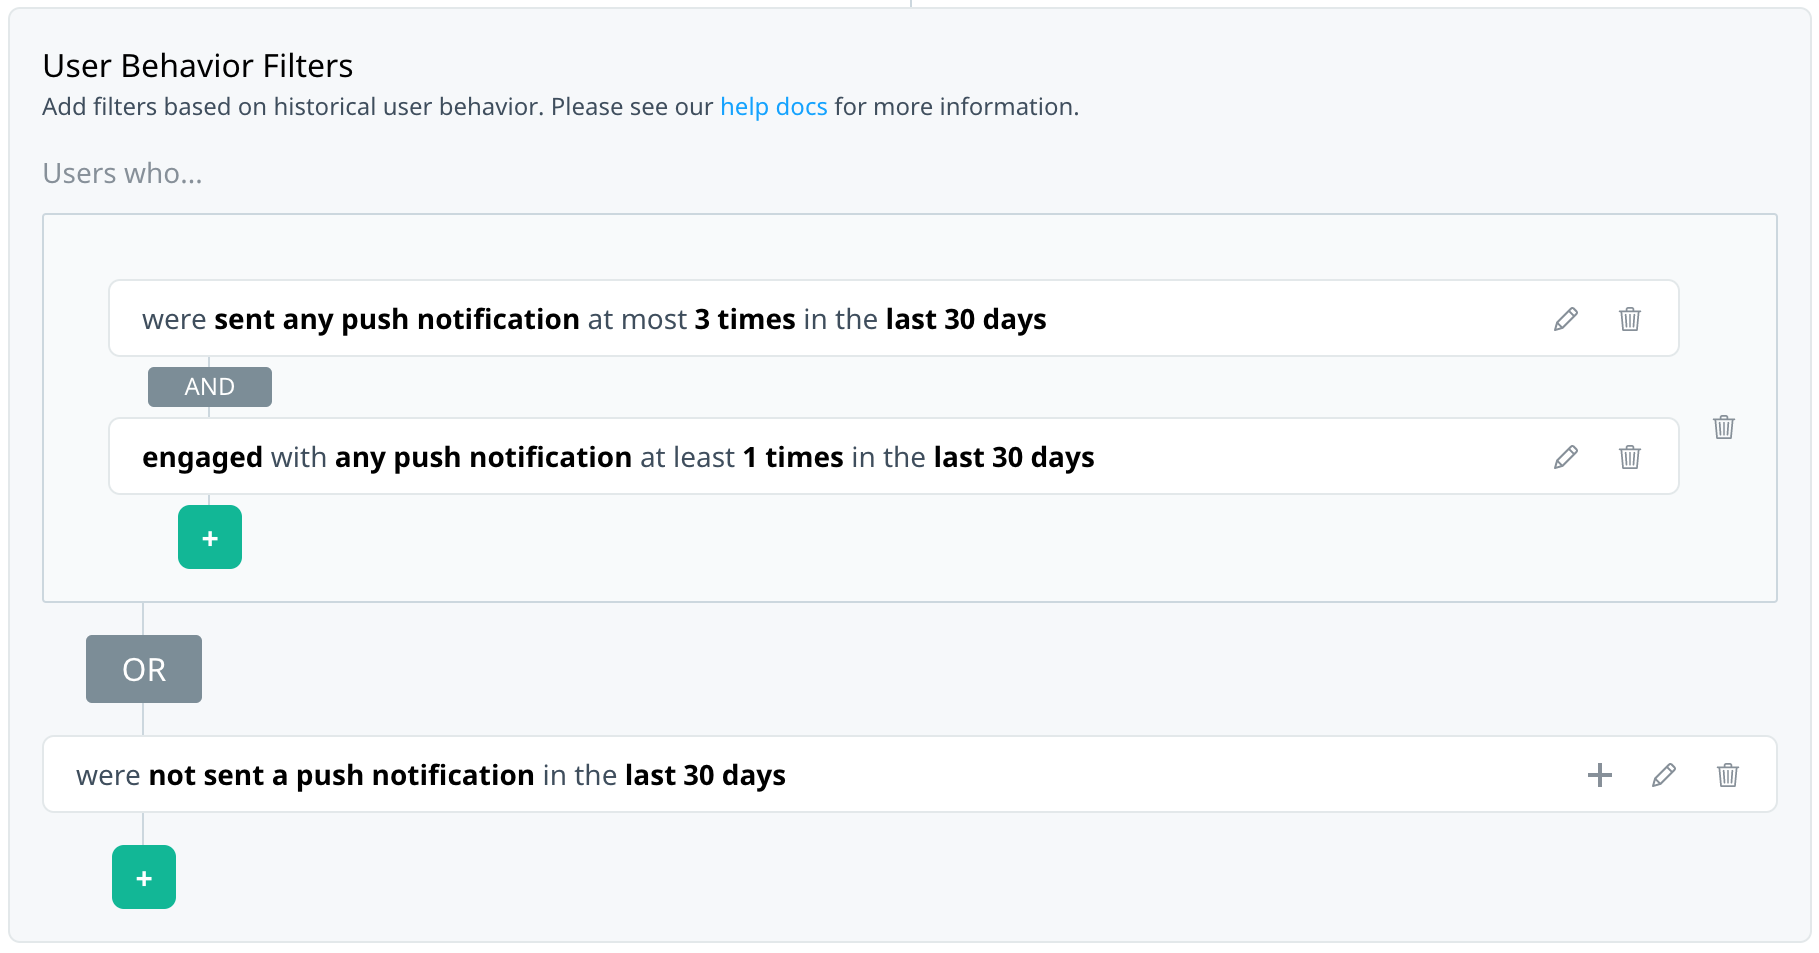This screenshot has height=953, width=1819.
Task: Edit the 'sent any push notification' filter
Action: pyautogui.click(x=1566, y=319)
